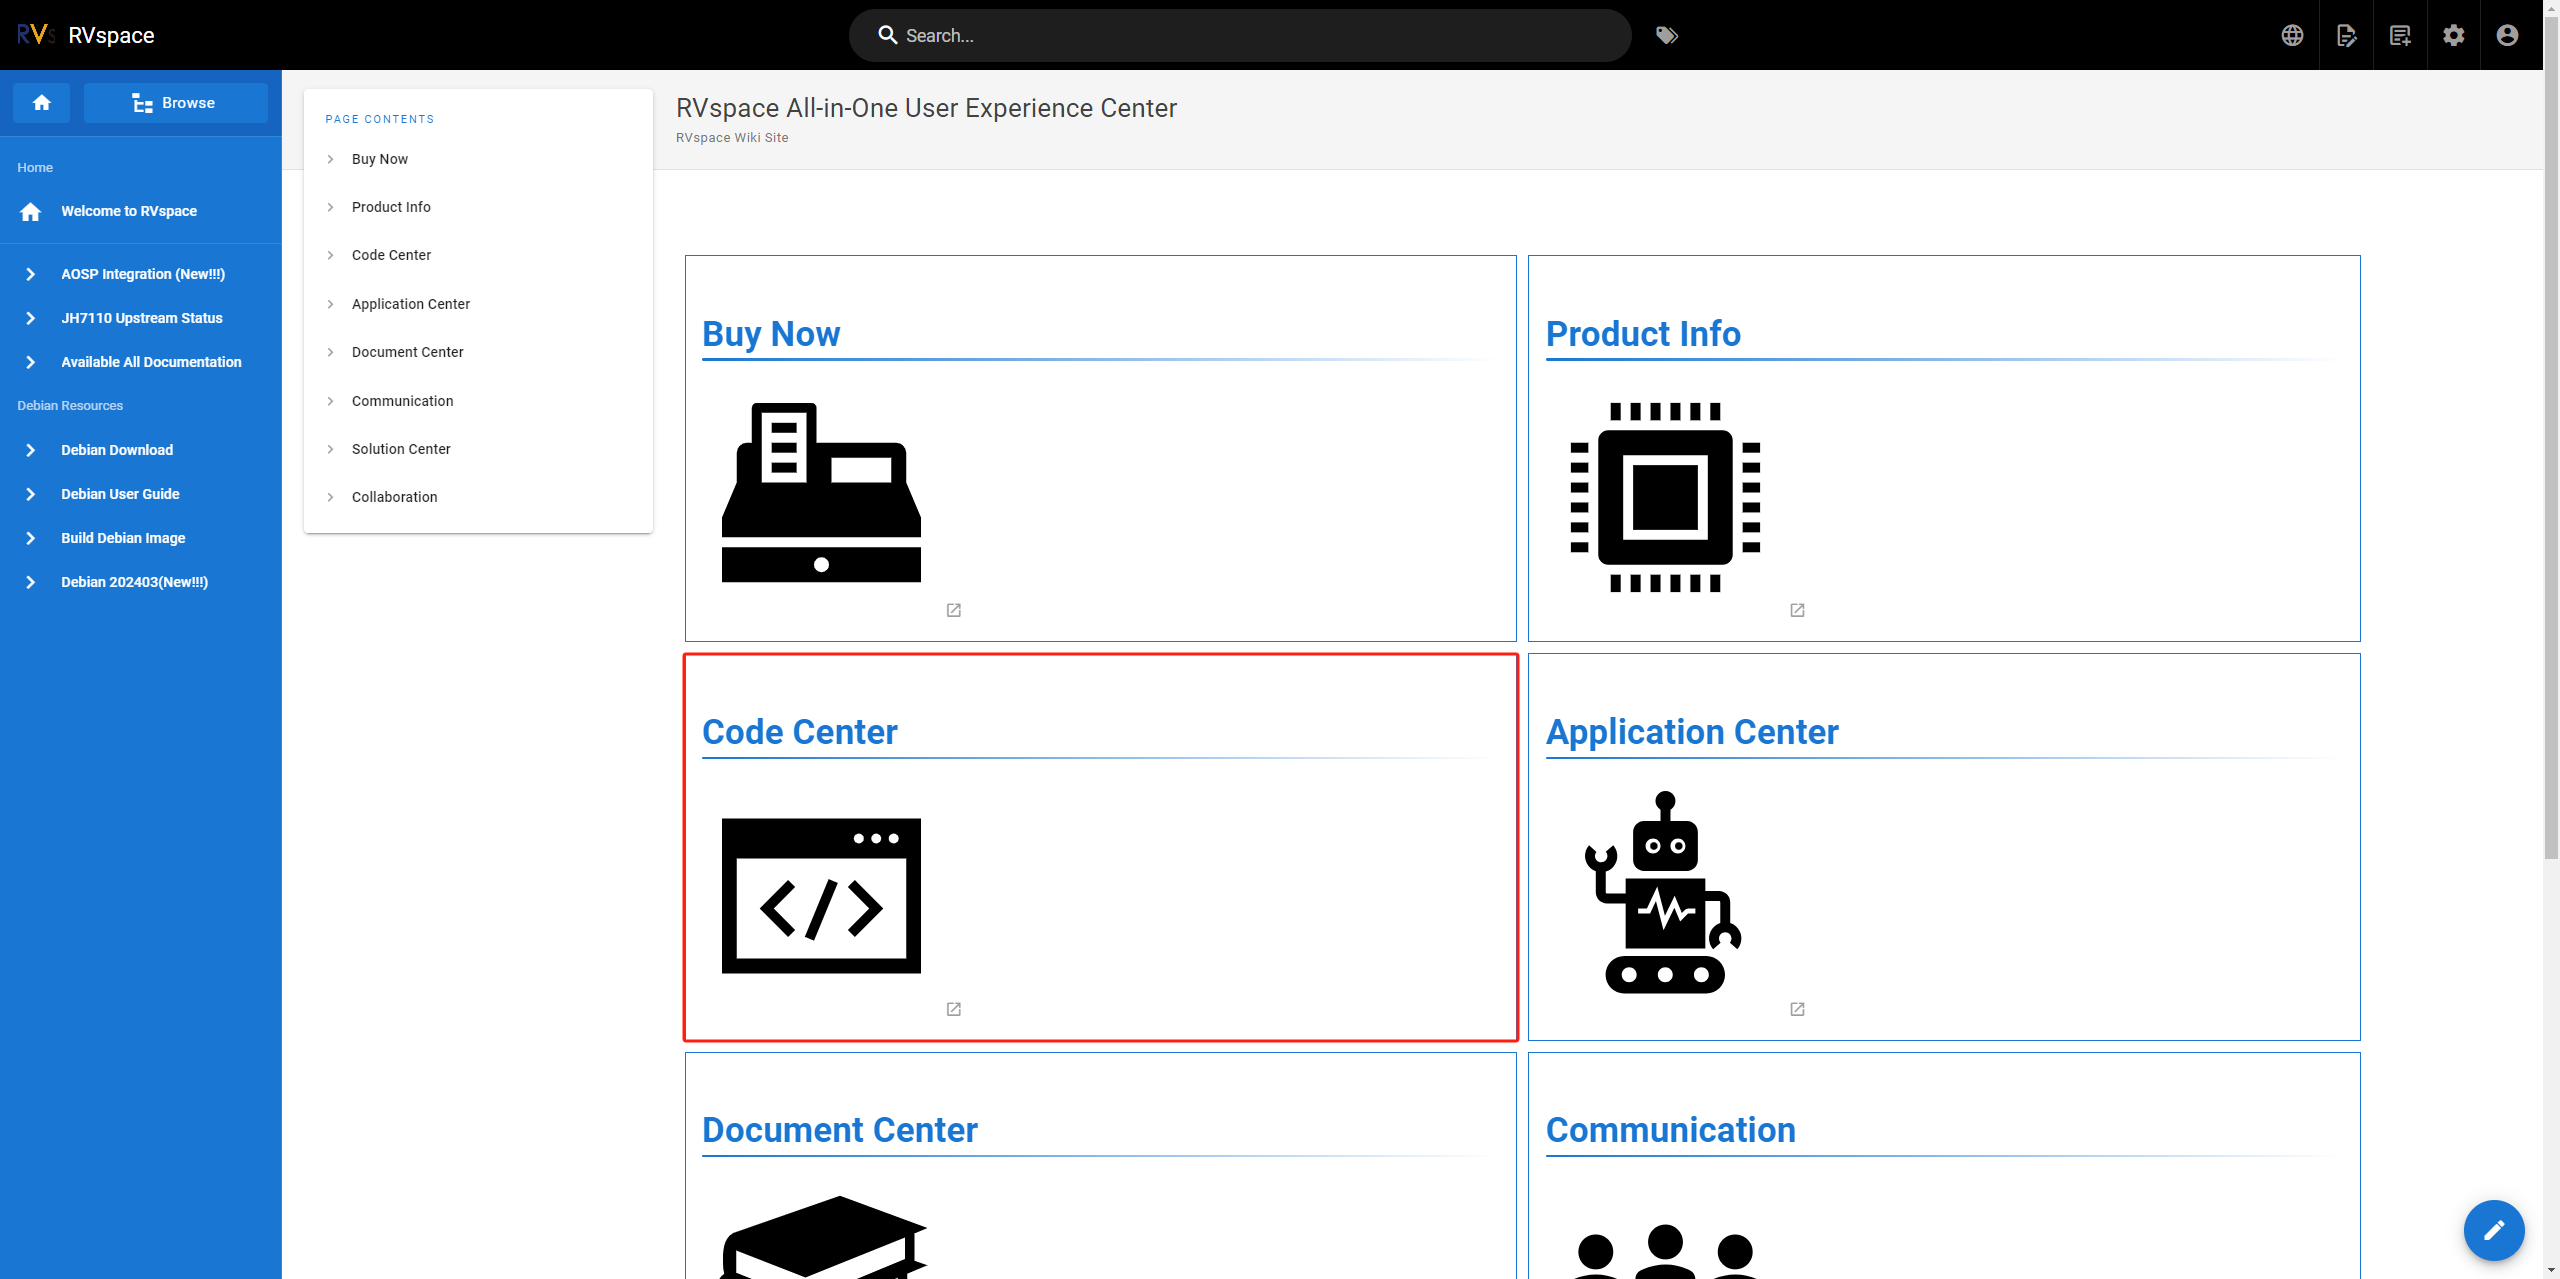Open Debian User Guide link

click(x=120, y=494)
